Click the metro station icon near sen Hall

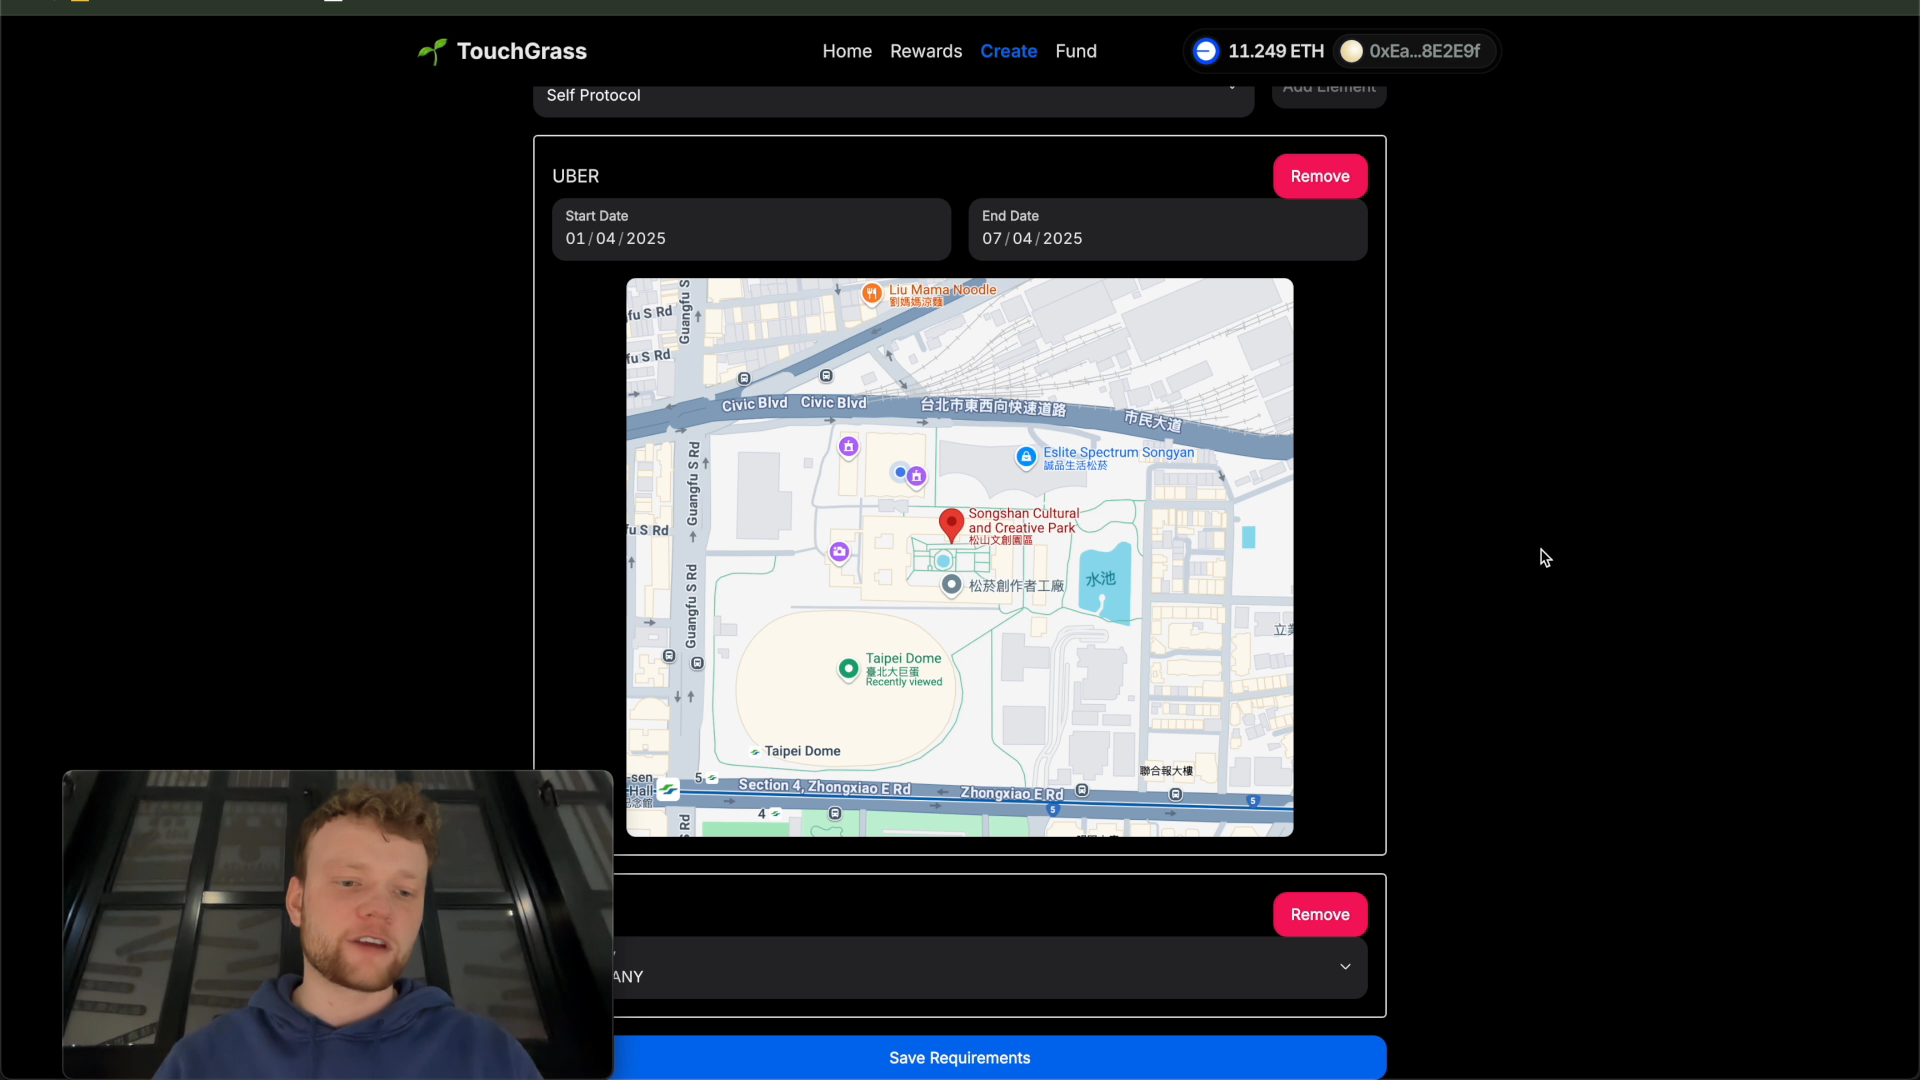[668, 790]
